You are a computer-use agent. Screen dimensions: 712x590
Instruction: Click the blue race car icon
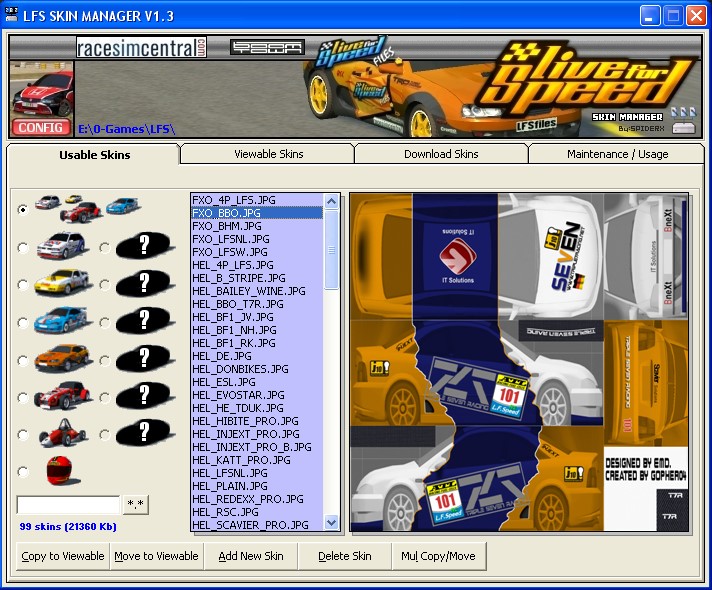click(61, 320)
